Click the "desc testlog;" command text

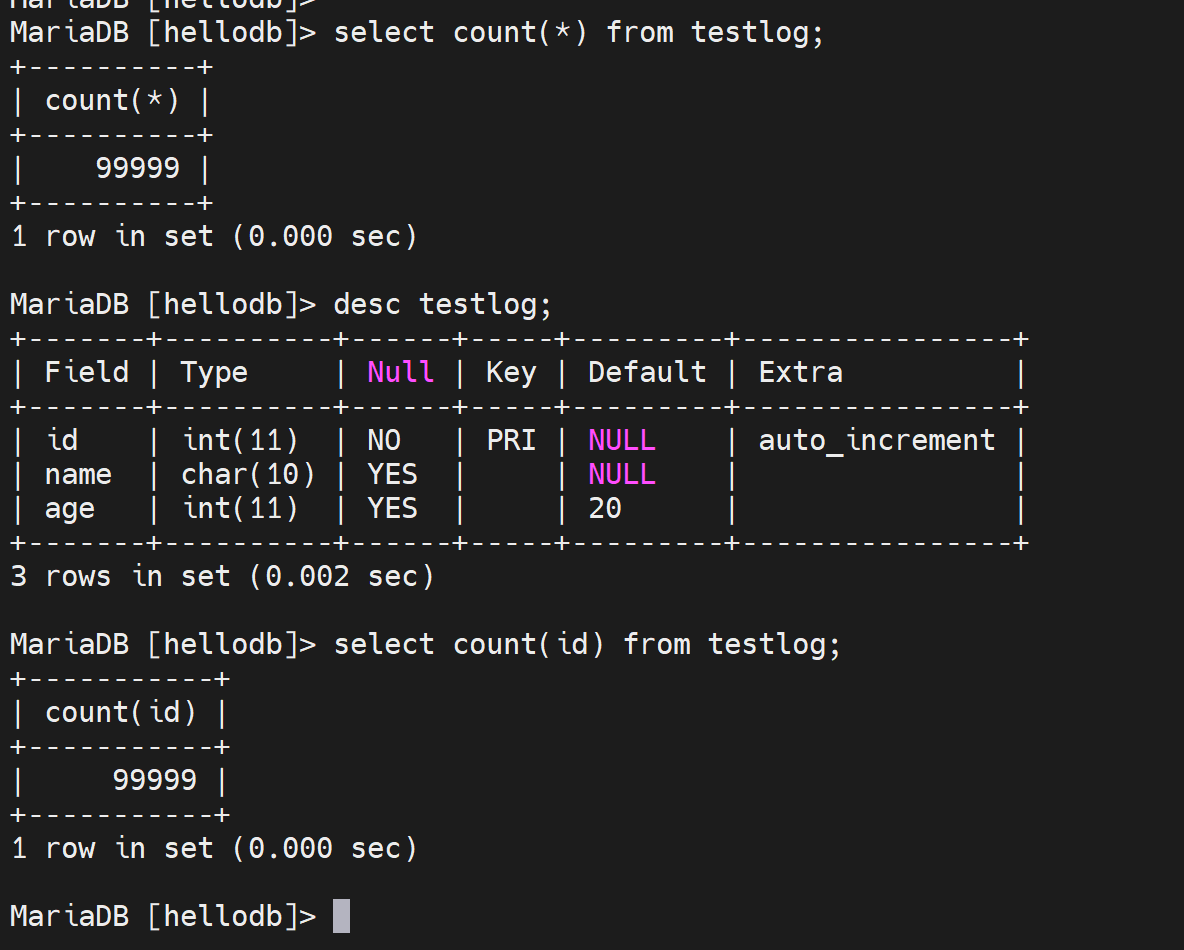click(442, 303)
